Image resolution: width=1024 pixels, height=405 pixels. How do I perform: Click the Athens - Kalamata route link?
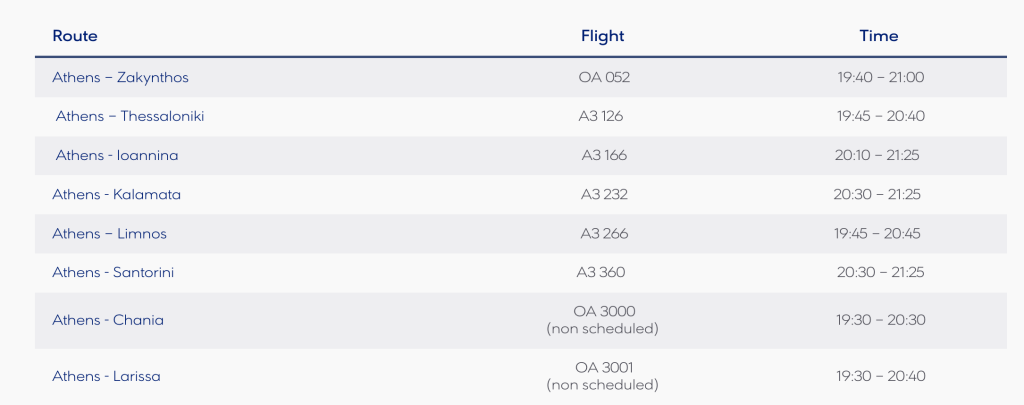click(x=116, y=194)
